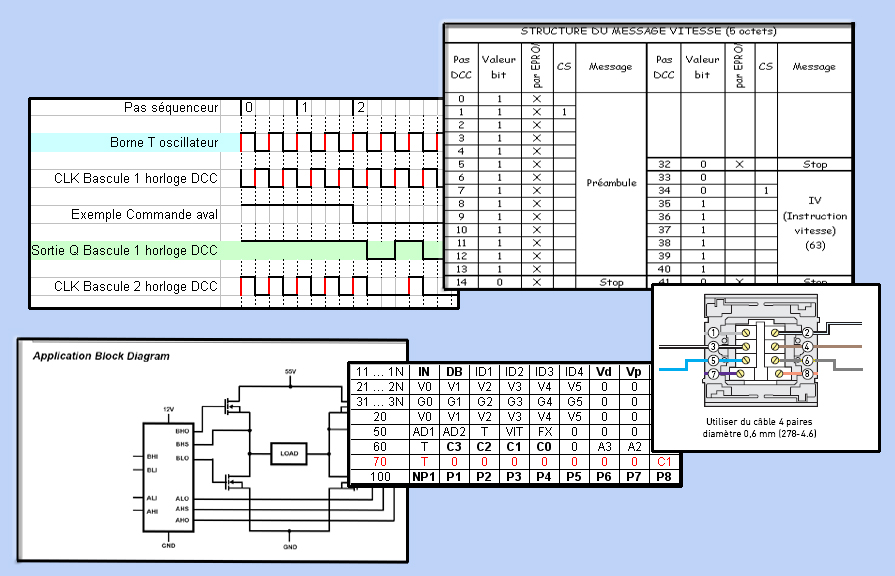Select terminal 1 on the connector diagram
This screenshot has width=895, height=576.
click(712, 332)
